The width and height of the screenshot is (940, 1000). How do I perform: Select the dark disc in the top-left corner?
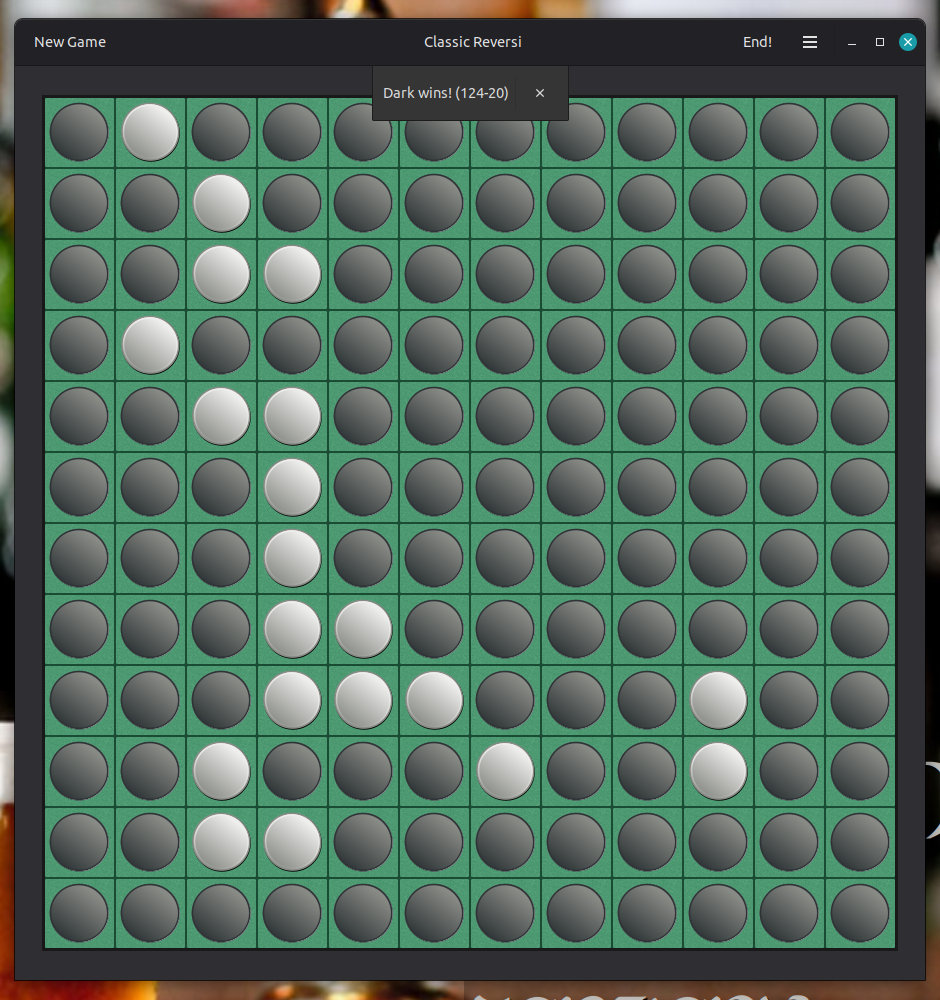[x=79, y=131]
